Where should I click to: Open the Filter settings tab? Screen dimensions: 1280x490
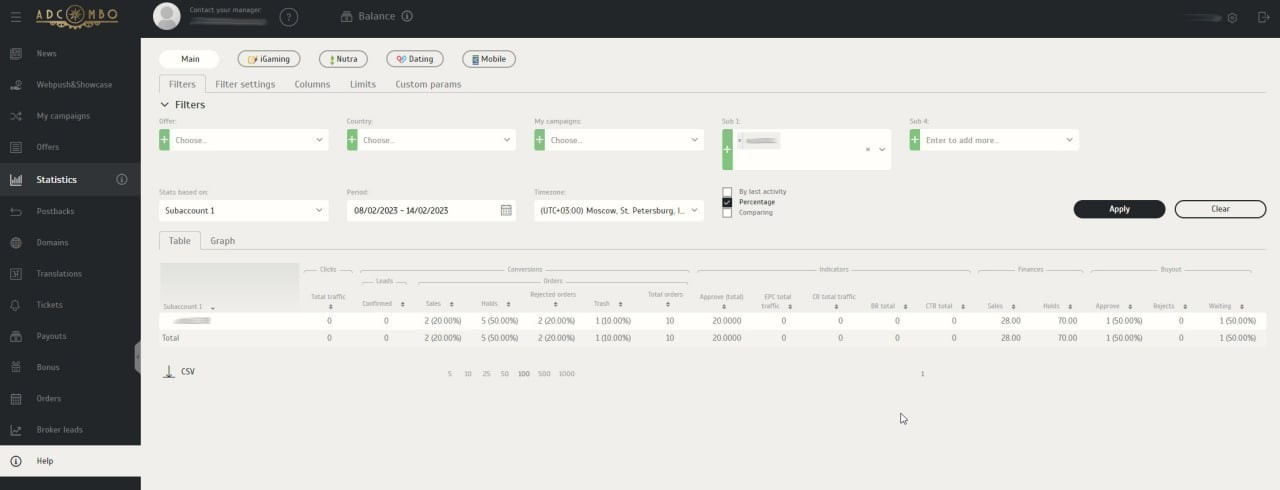pyautogui.click(x=245, y=84)
